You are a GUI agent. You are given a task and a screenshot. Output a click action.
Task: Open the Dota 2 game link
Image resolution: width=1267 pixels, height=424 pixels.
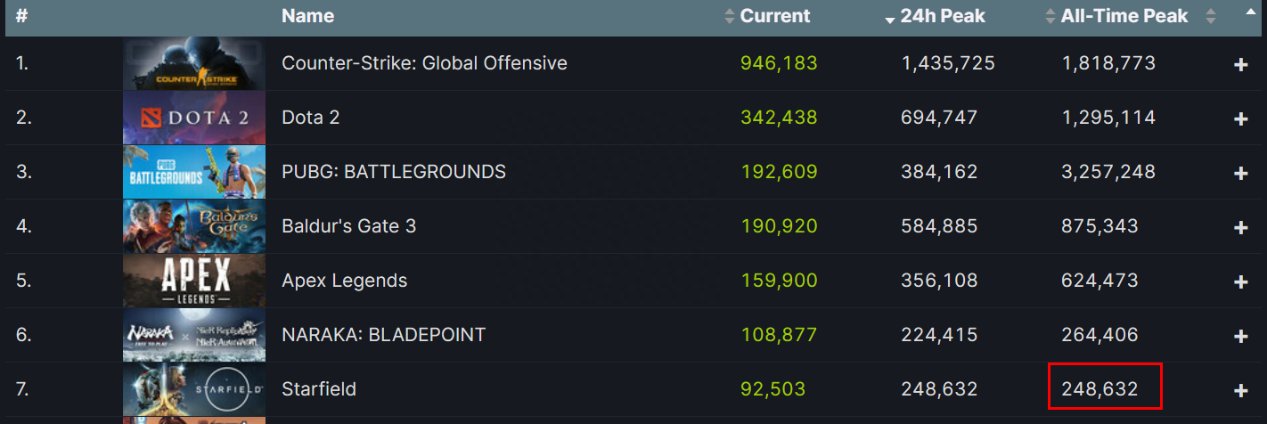click(x=311, y=117)
